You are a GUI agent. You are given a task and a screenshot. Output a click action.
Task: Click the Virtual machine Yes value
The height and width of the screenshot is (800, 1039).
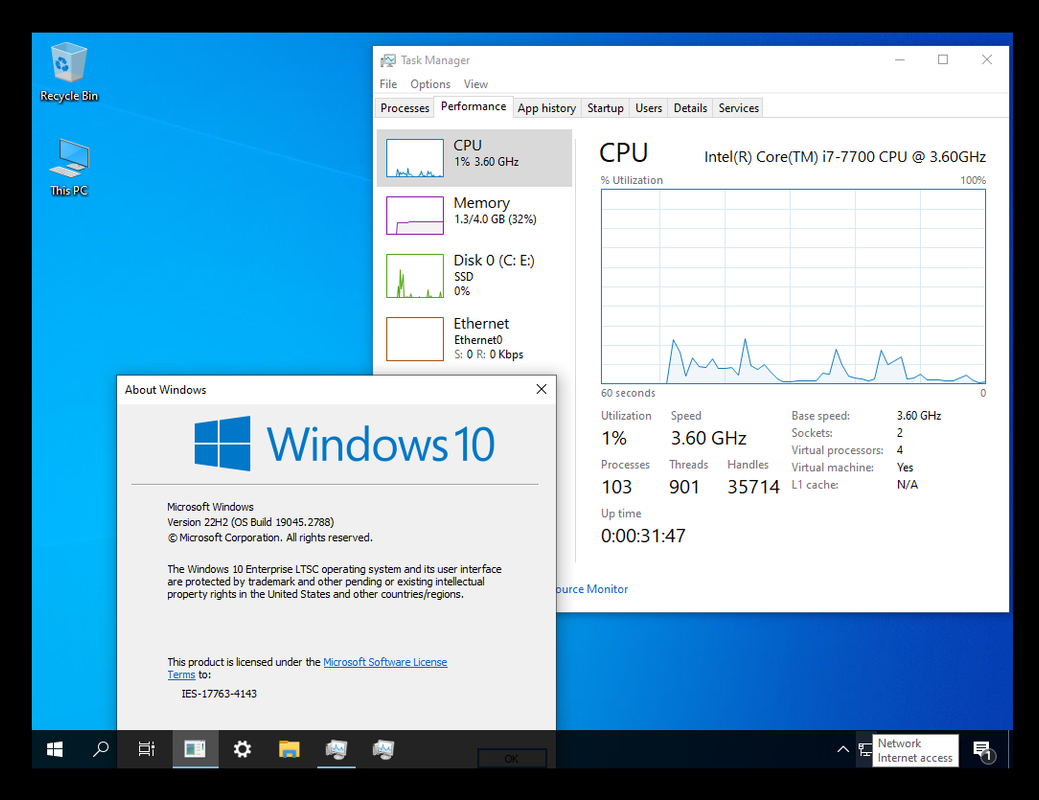(905, 467)
